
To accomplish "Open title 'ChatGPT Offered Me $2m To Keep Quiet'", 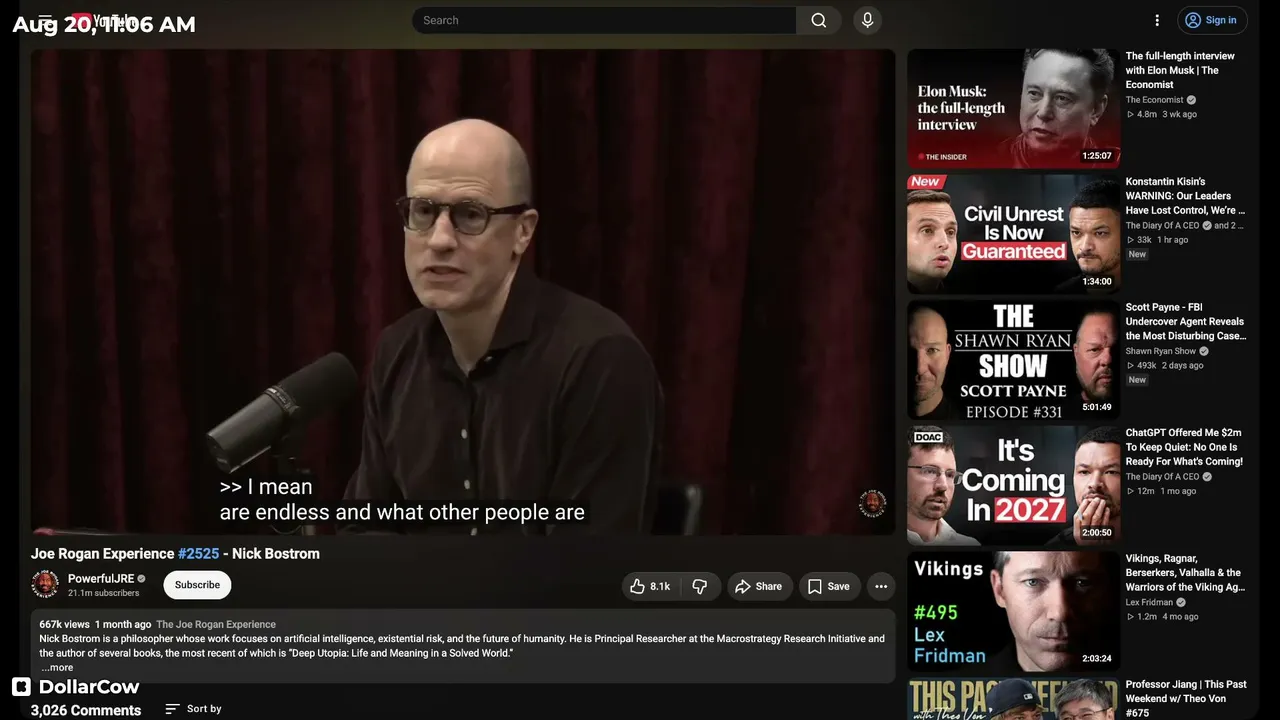I will point(1184,448).
